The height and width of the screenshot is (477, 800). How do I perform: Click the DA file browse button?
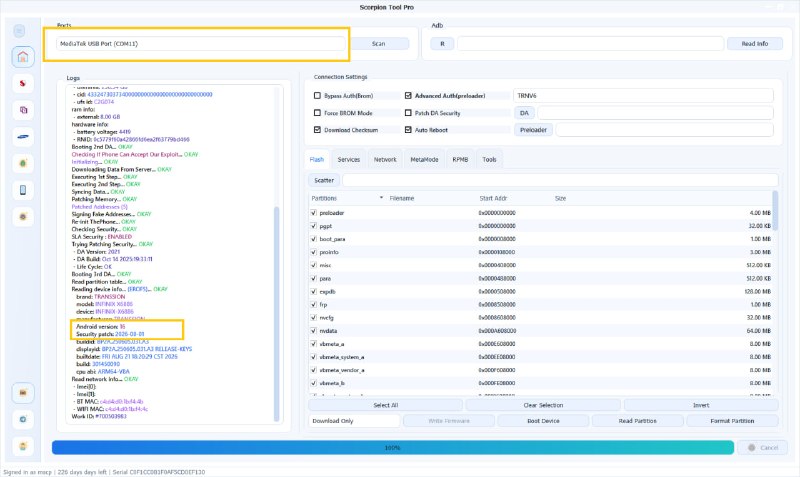pyautogui.click(x=524, y=113)
